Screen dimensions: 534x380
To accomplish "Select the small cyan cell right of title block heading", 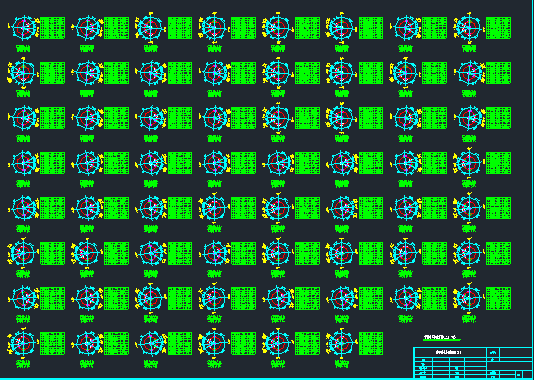I will point(493,352).
